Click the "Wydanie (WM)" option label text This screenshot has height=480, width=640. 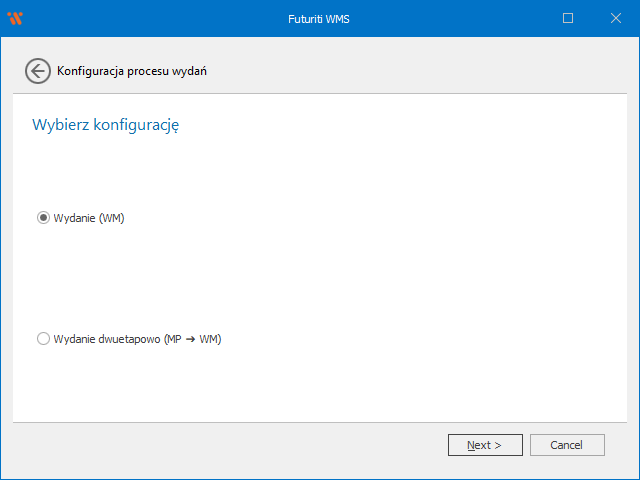point(88,218)
